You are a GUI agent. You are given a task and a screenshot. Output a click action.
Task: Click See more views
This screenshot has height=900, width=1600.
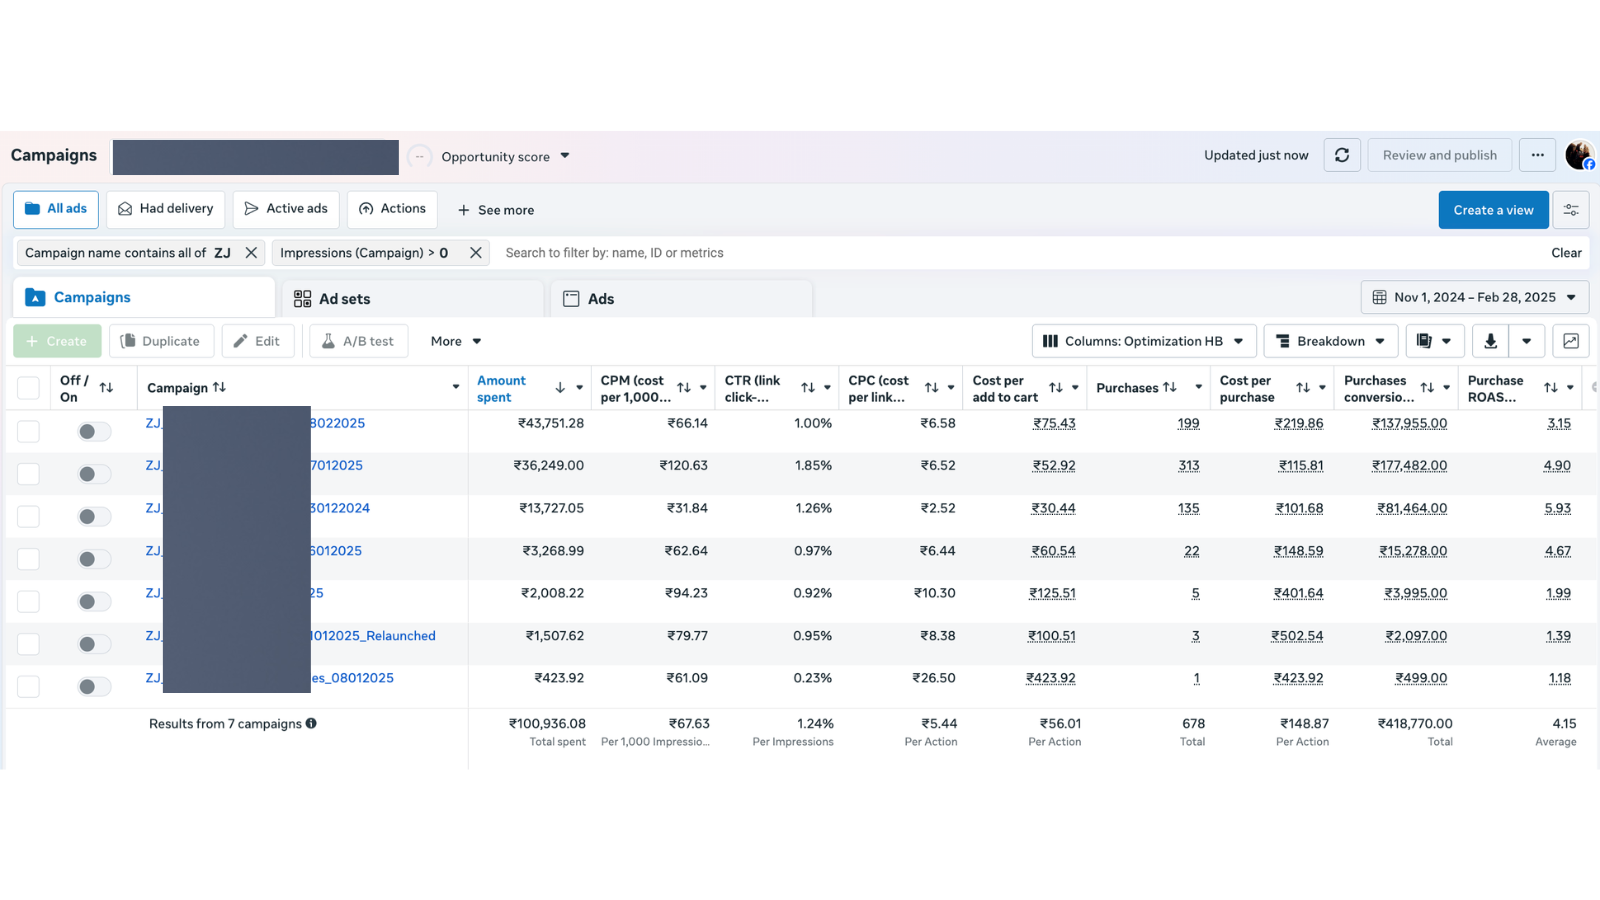point(496,210)
